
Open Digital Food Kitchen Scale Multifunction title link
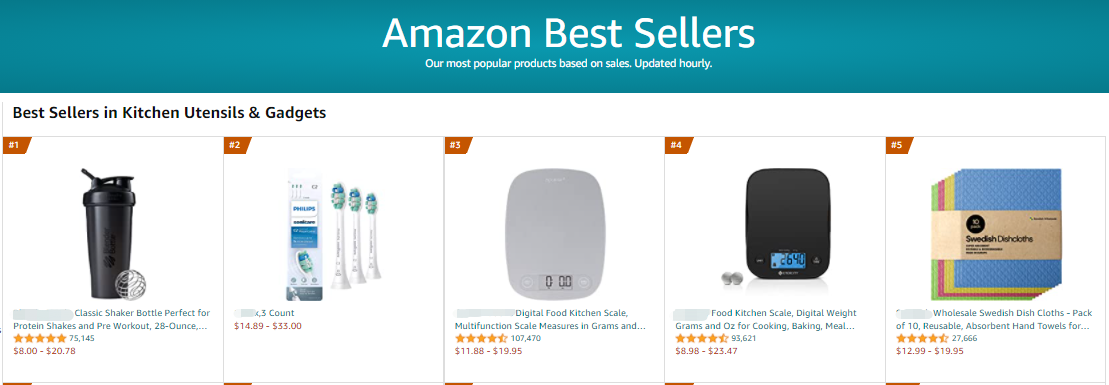(x=550, y=319)
